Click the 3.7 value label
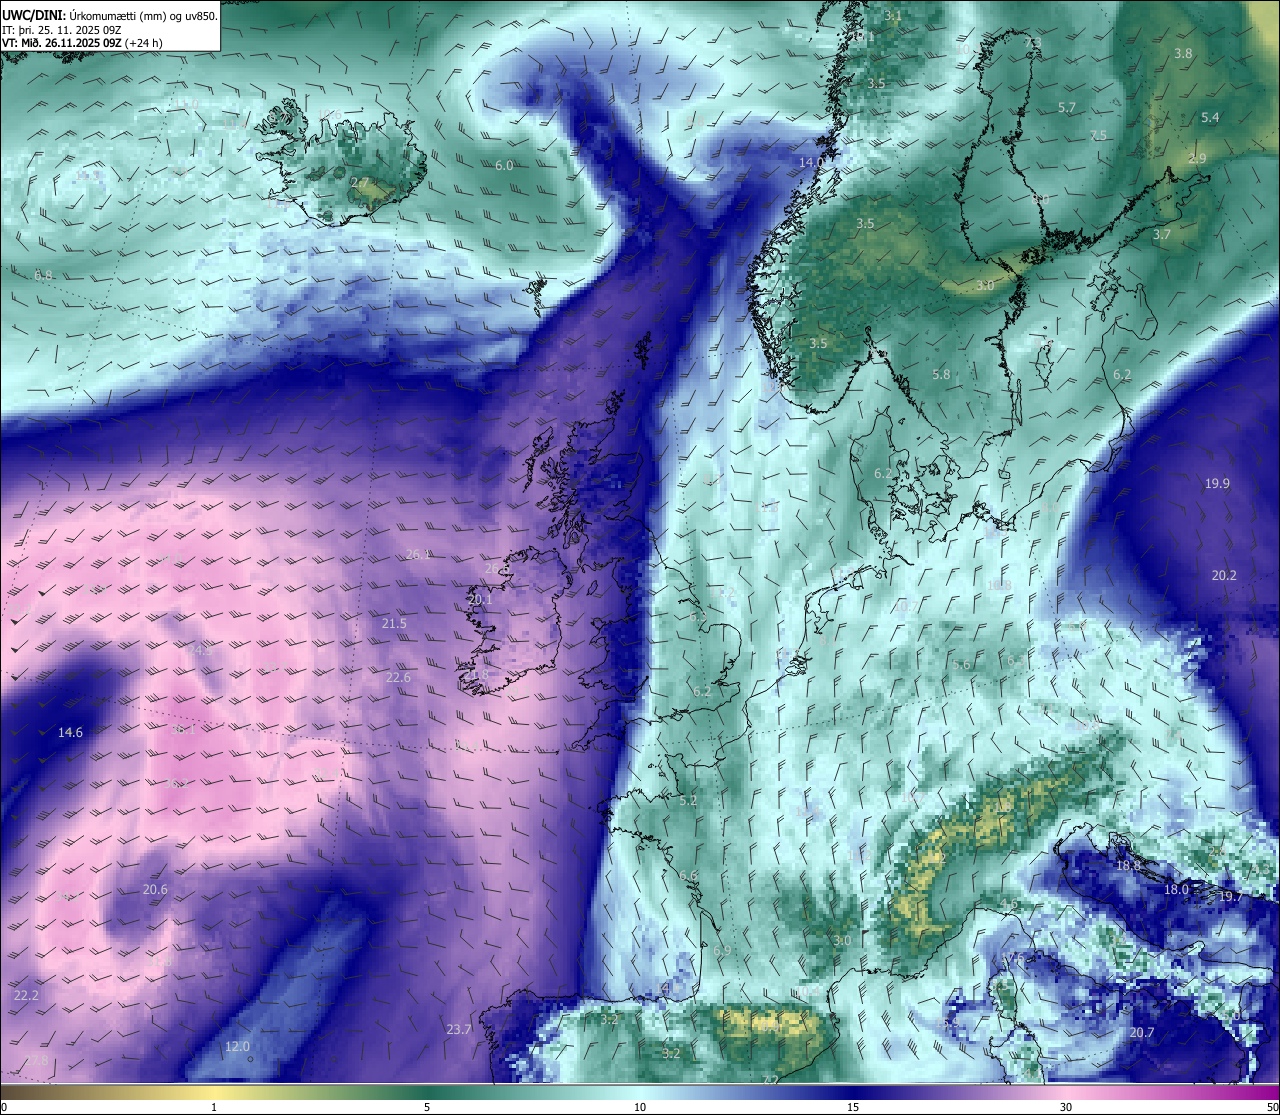The image size is (1280, 1115). [x=1161, y=235]
